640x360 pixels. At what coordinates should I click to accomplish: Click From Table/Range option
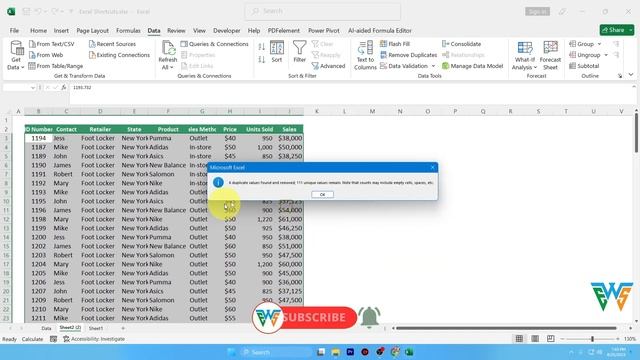(56, 66)
